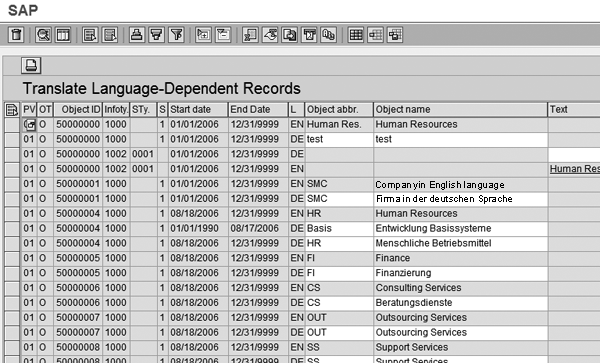Click the 'Start date' column header
600x363 pixels.
click(198, 110)
